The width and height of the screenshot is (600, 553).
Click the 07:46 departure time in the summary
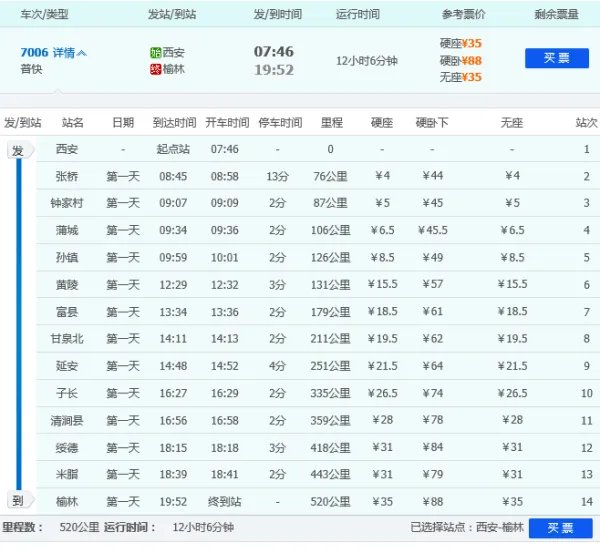[x=274, y=52]
